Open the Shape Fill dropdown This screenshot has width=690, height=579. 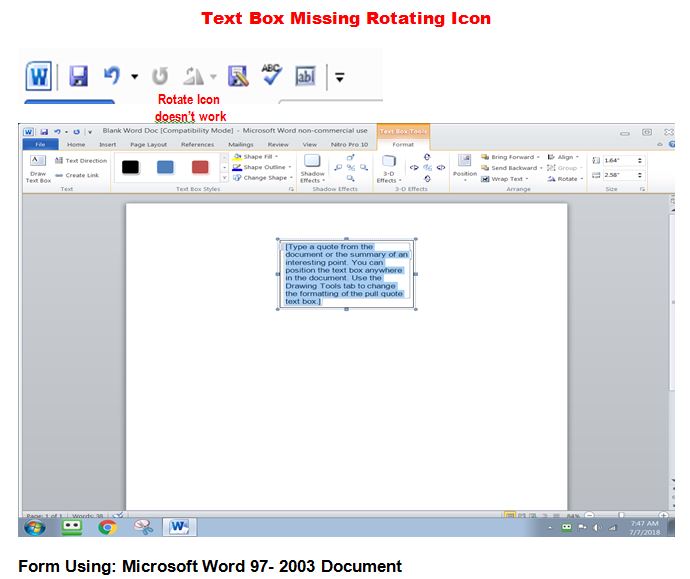(255, 157)
